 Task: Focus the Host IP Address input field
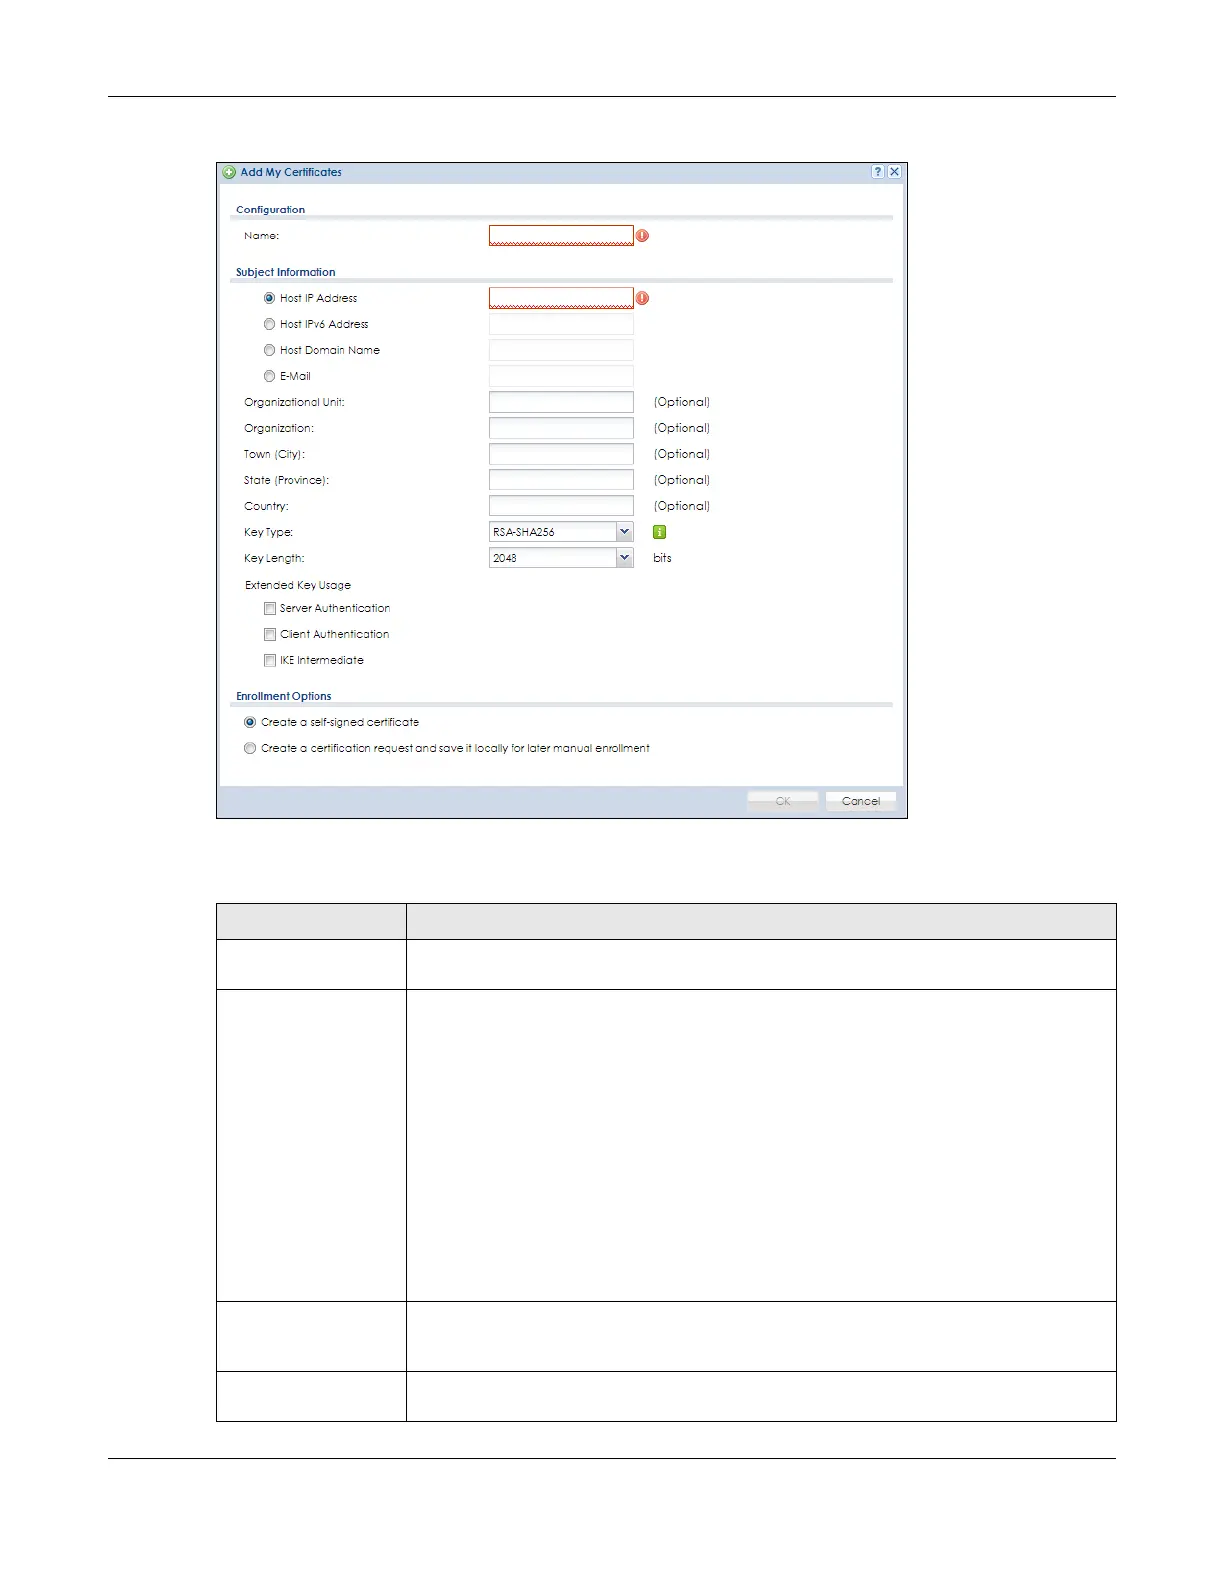(561, 298)
